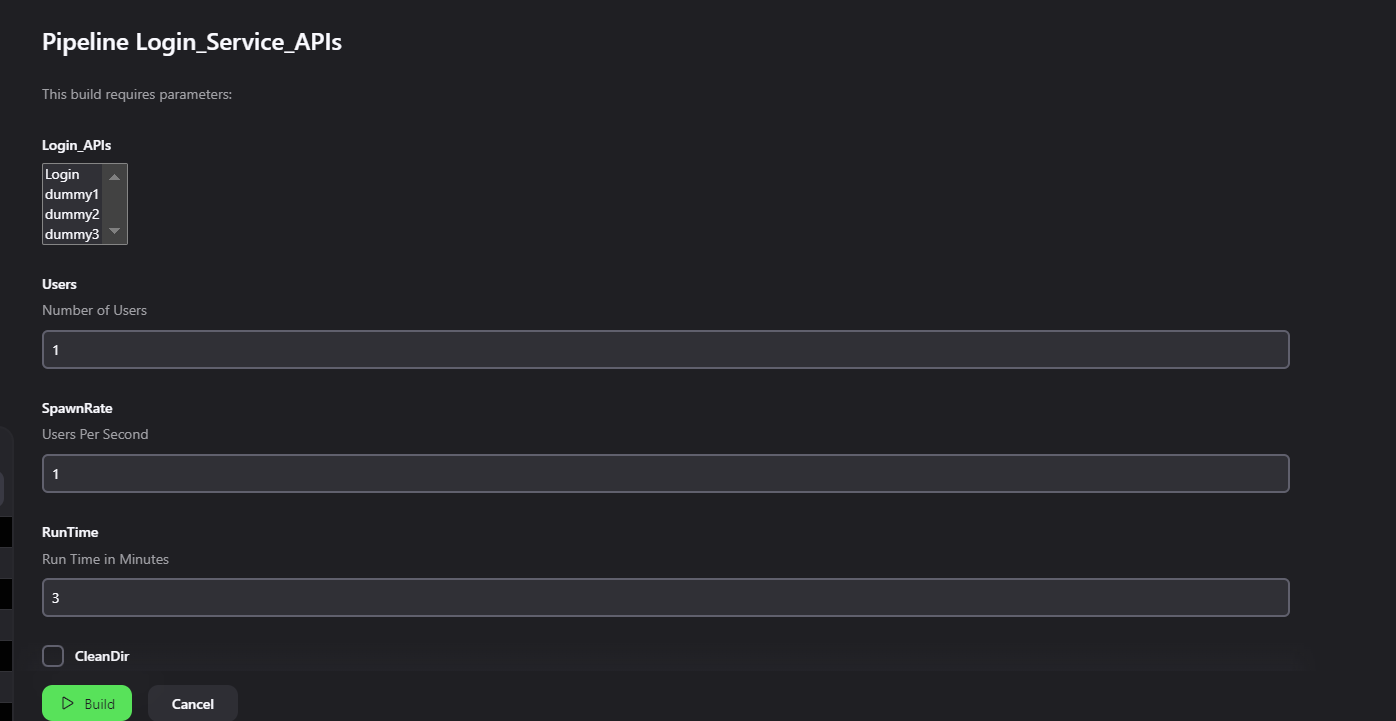The image size is (1396, 721).
Task: Focus the Number of Users field
Action: [x=665, y=350]
